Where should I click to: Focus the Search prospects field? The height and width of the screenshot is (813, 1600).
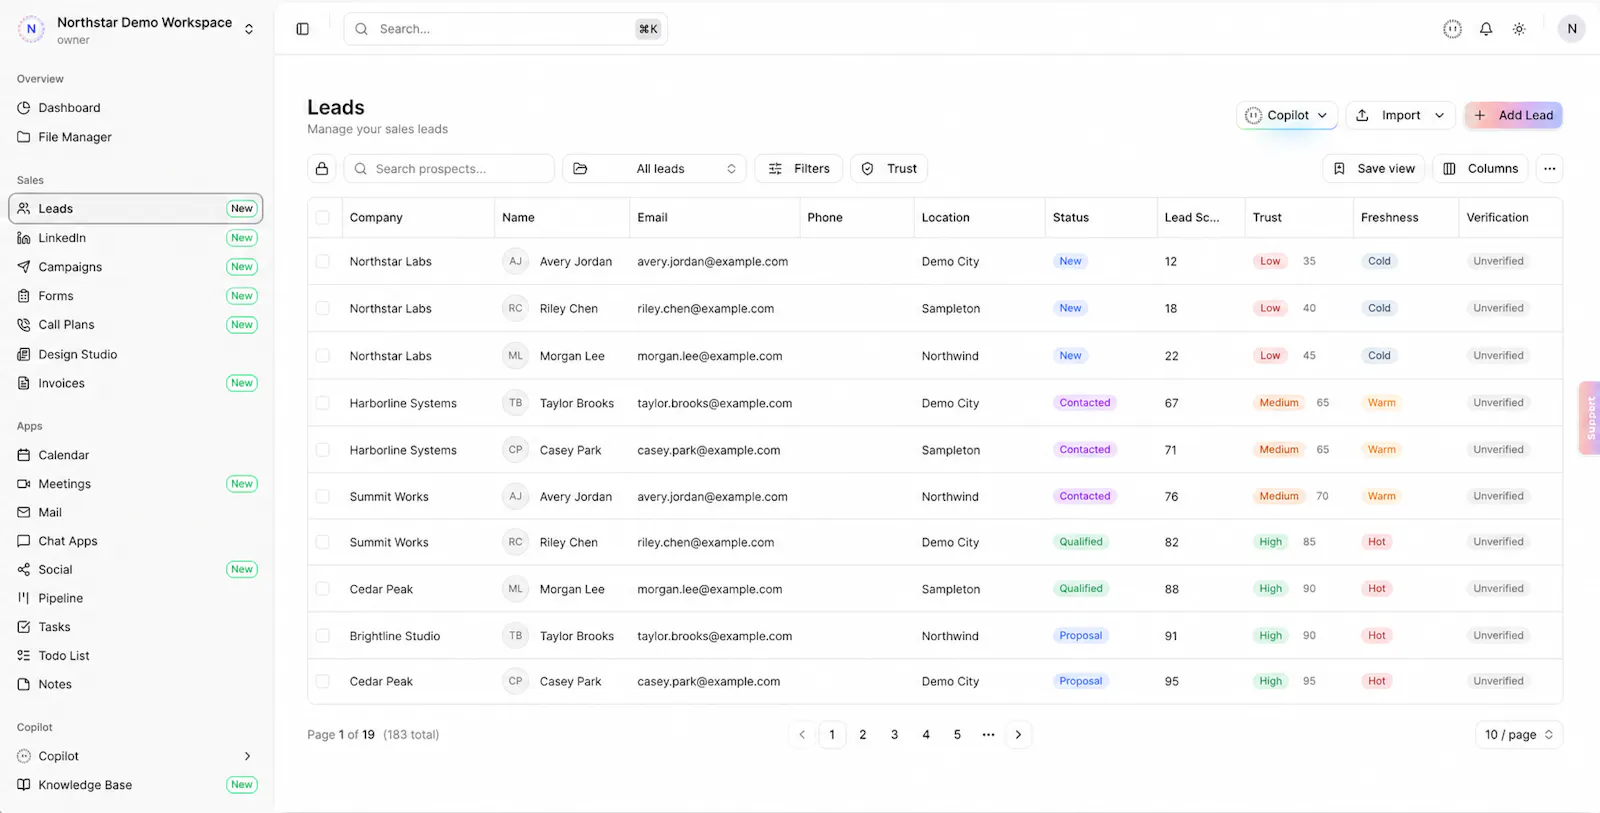click(x=449, y=169)
